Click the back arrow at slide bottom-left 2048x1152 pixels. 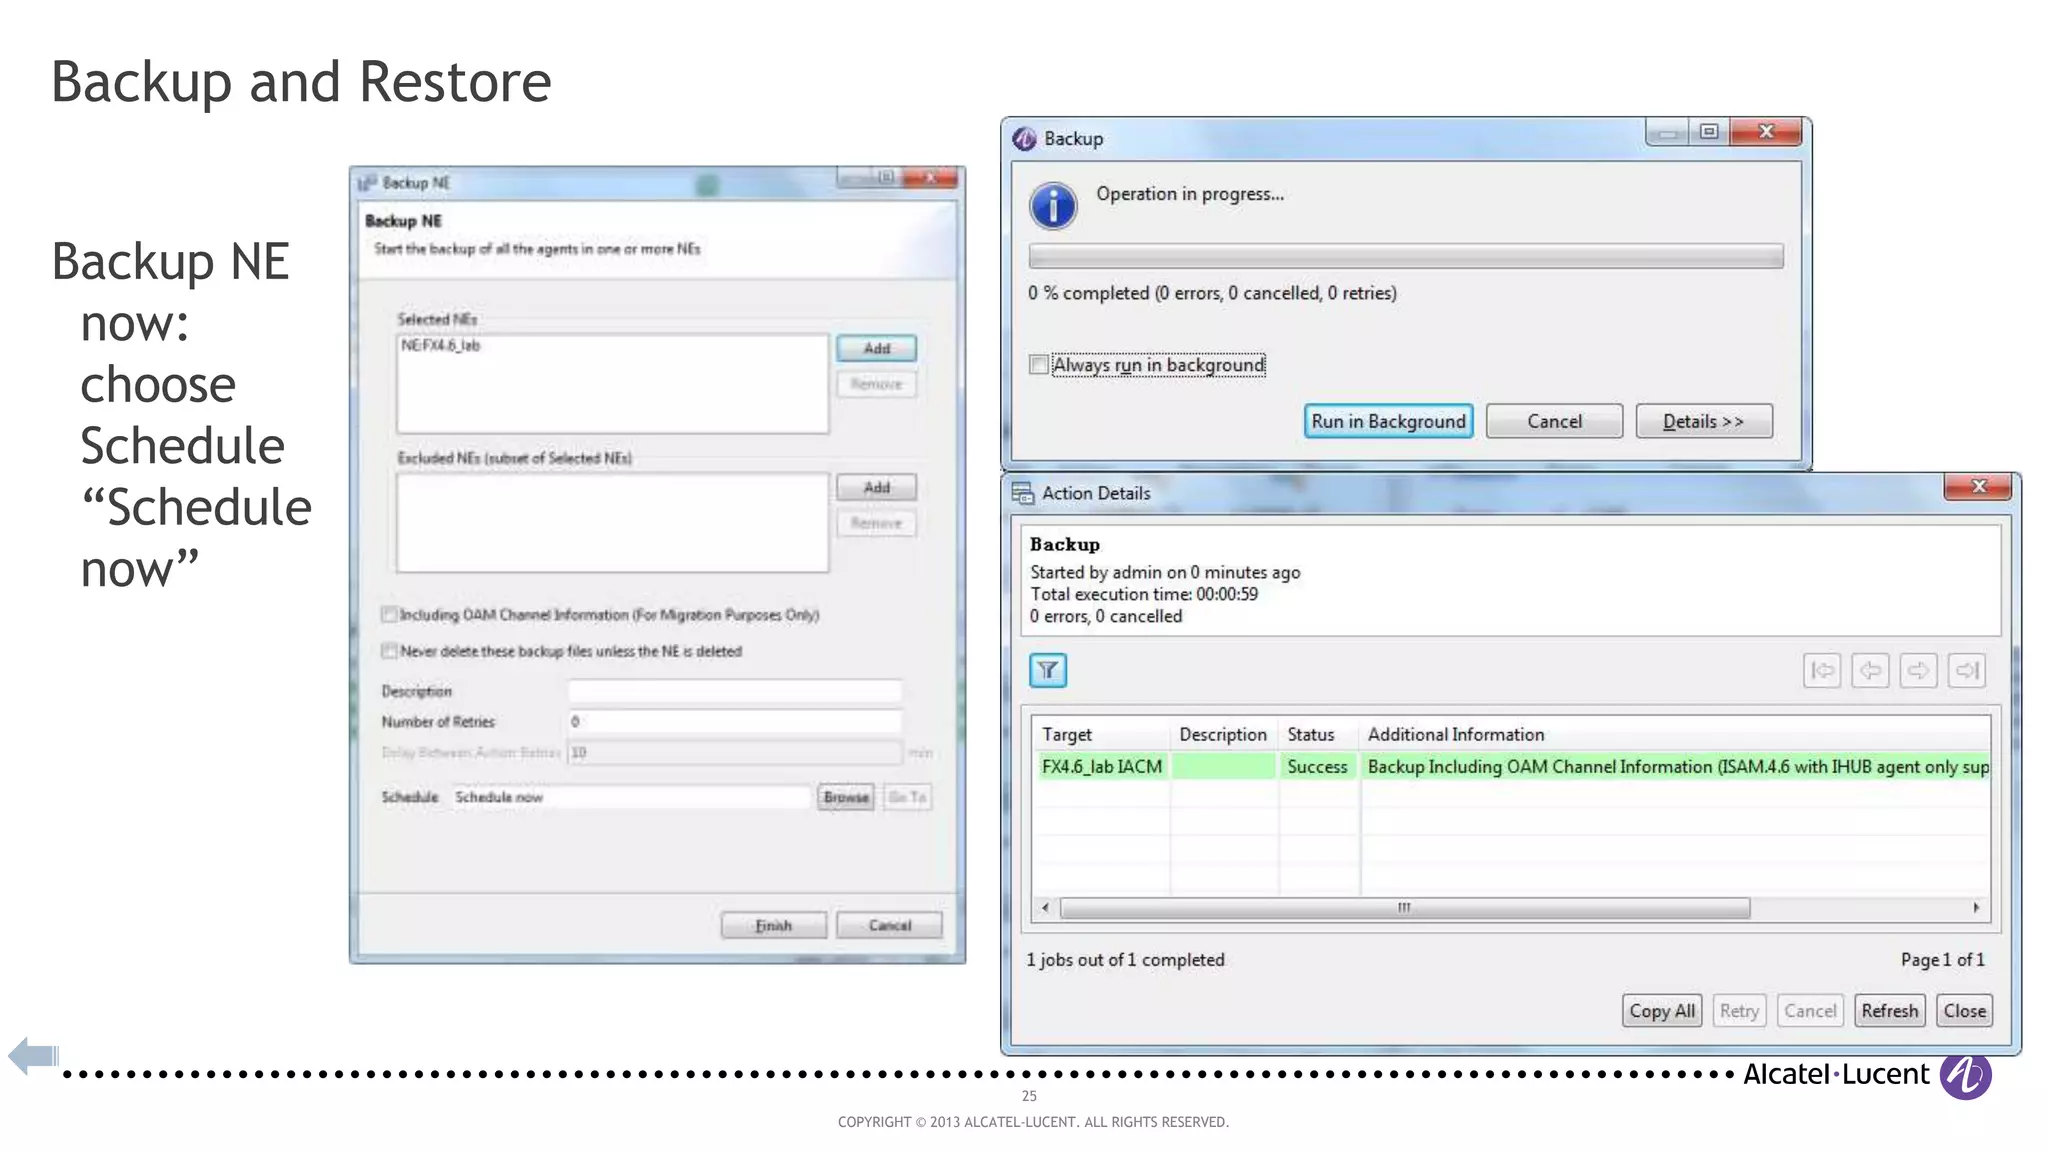[x=33, y=1055]
